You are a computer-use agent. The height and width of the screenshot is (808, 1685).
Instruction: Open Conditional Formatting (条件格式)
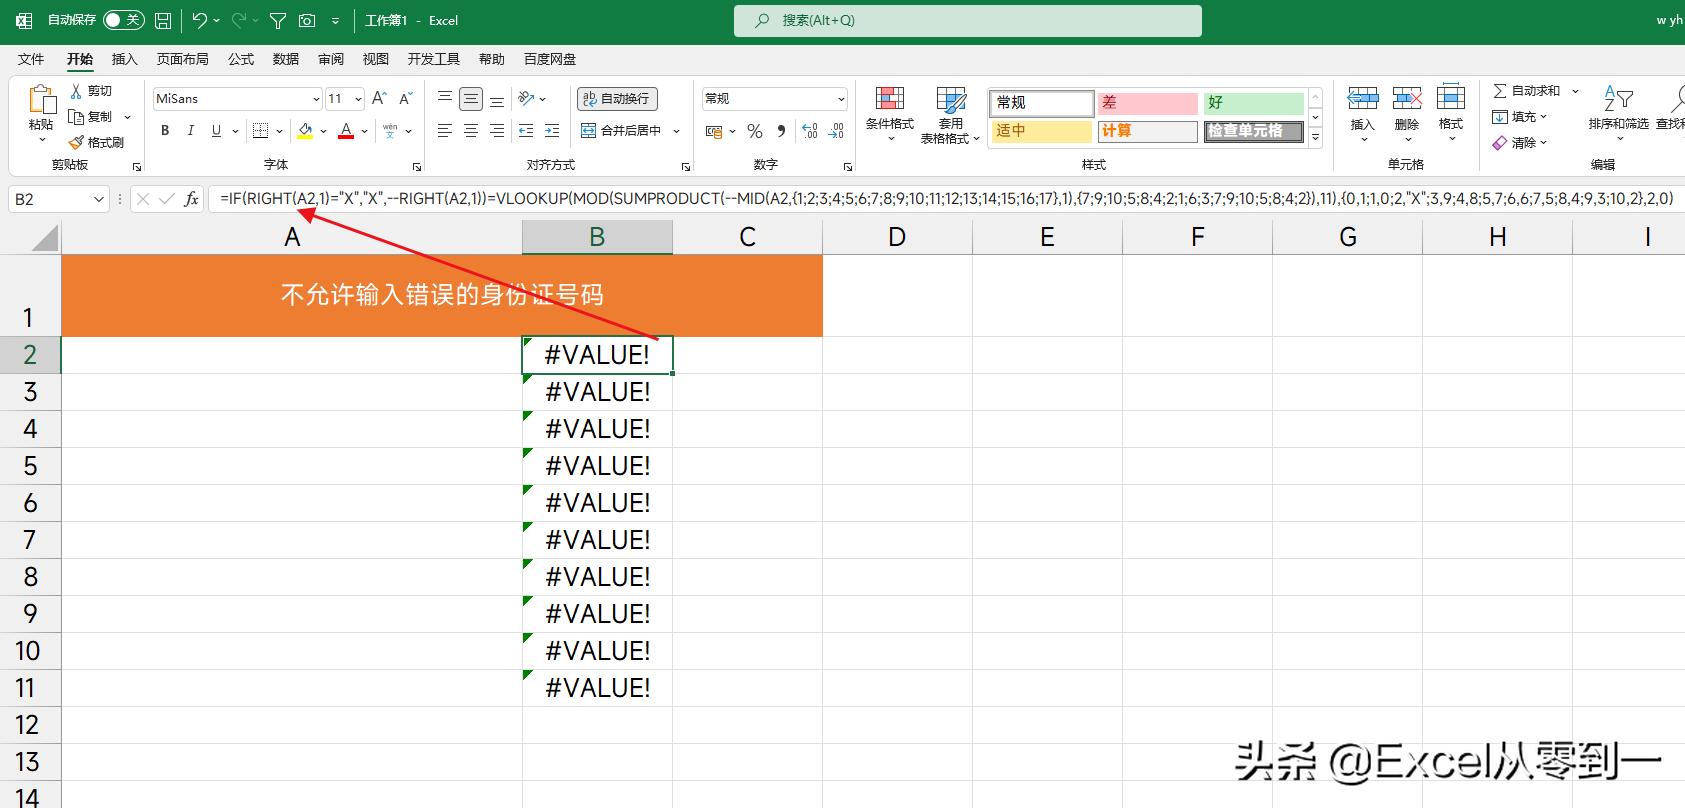click(890, 113)
